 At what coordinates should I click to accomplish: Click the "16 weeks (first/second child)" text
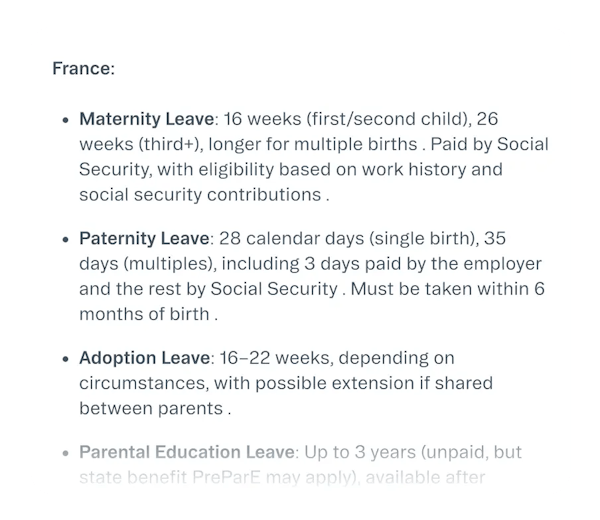(x=324, y=119)
